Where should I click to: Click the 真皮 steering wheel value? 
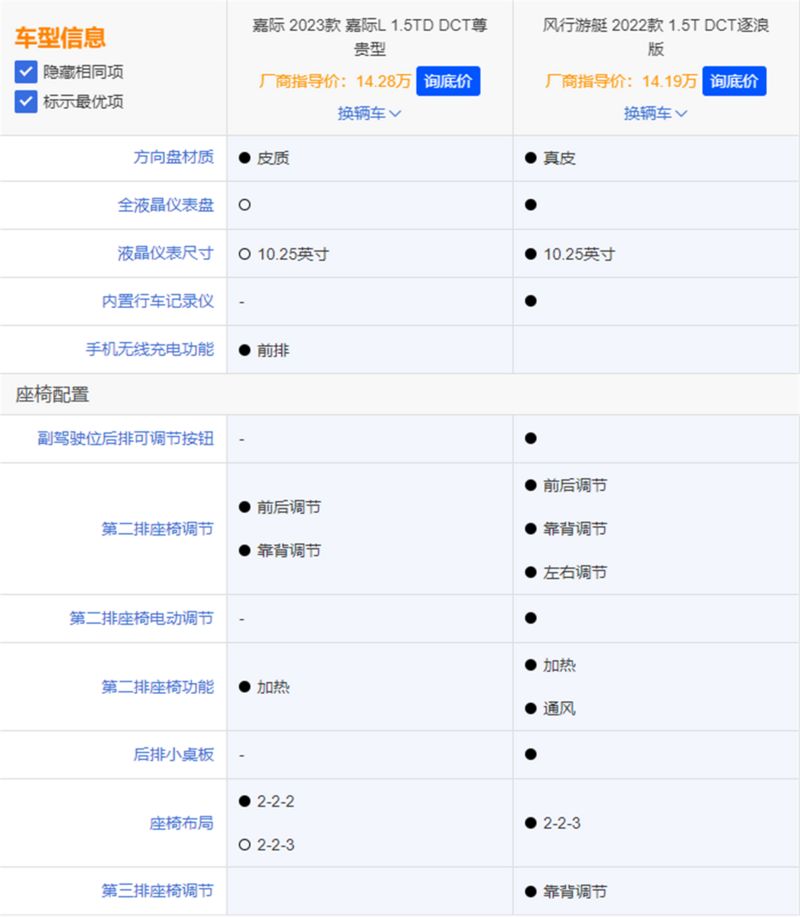pos(560,158)
